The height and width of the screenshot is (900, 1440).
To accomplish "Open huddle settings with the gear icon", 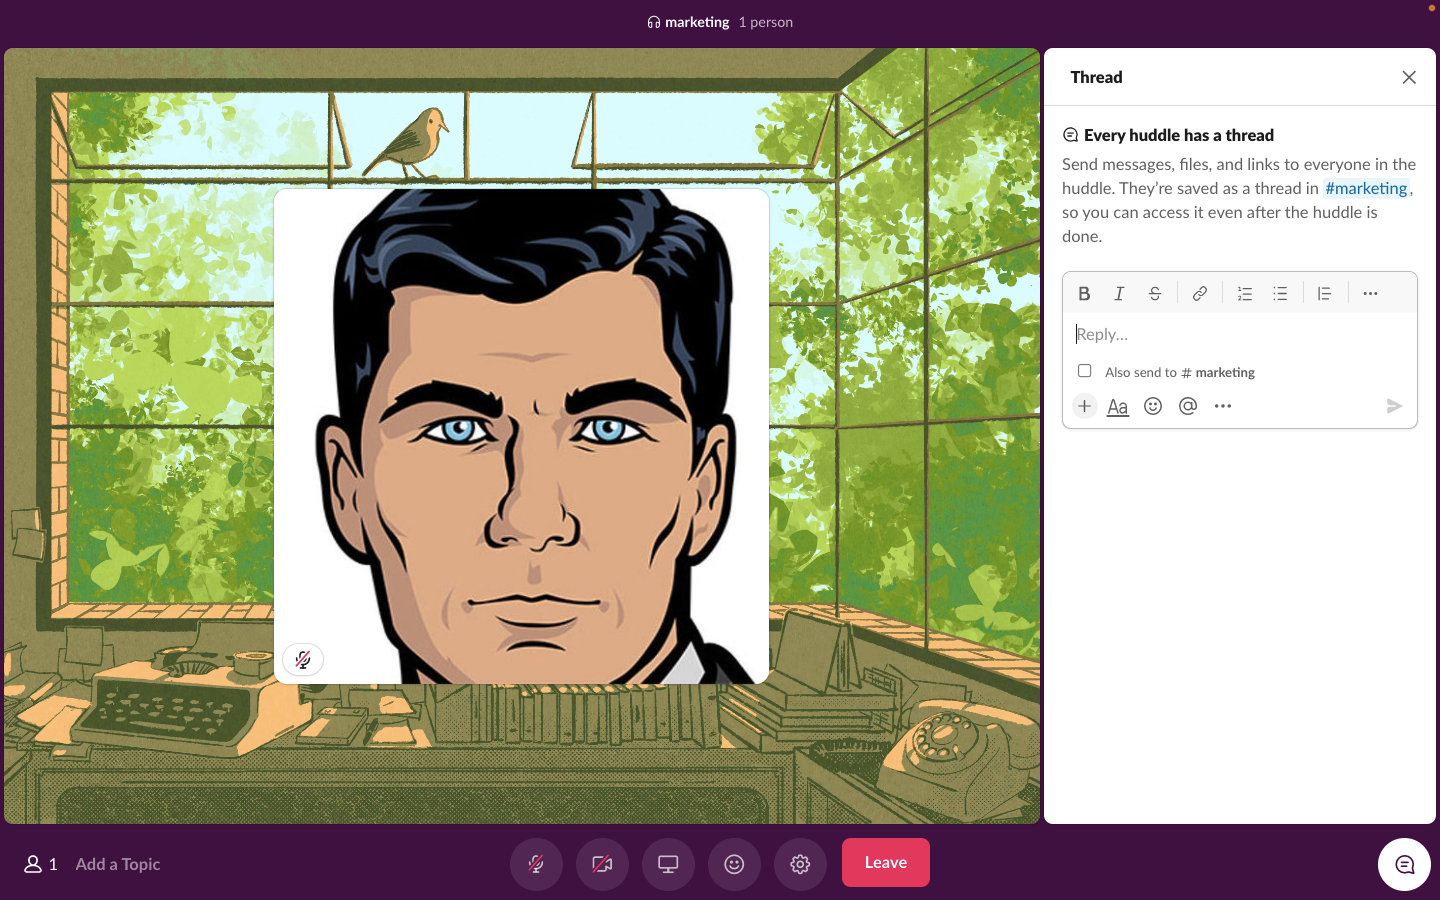I will (800, 863).
